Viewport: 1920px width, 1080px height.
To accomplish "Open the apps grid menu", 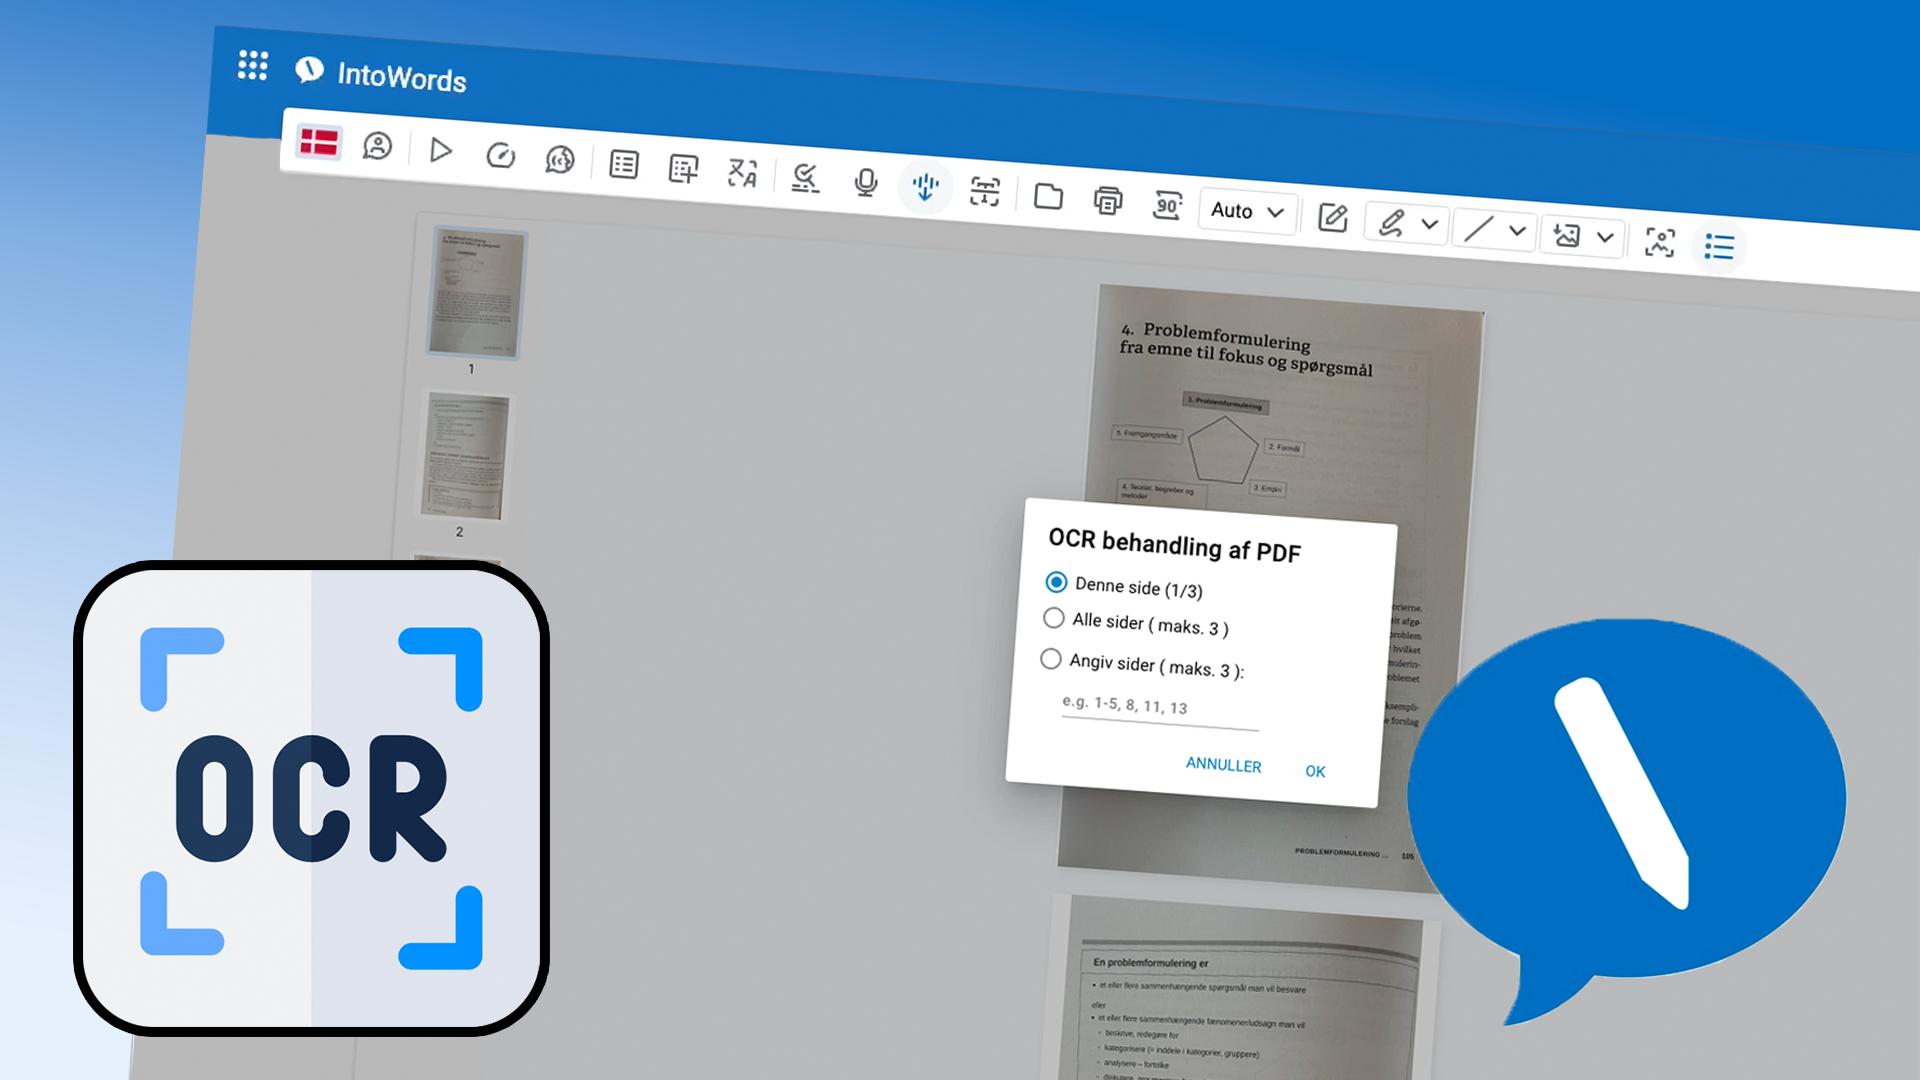I will (x=252, y=66).
